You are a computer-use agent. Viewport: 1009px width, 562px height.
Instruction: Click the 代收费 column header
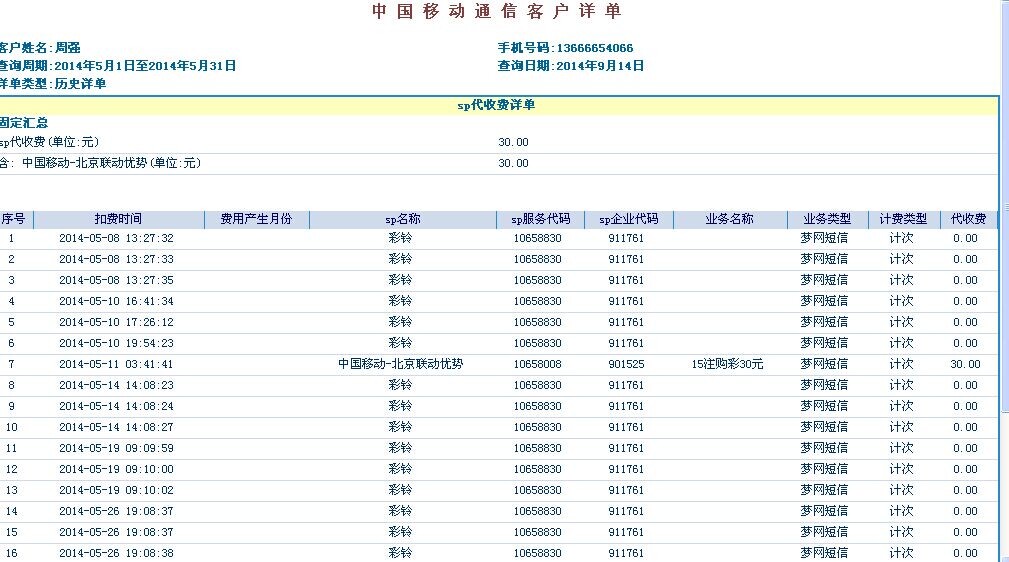click(968, 220)
